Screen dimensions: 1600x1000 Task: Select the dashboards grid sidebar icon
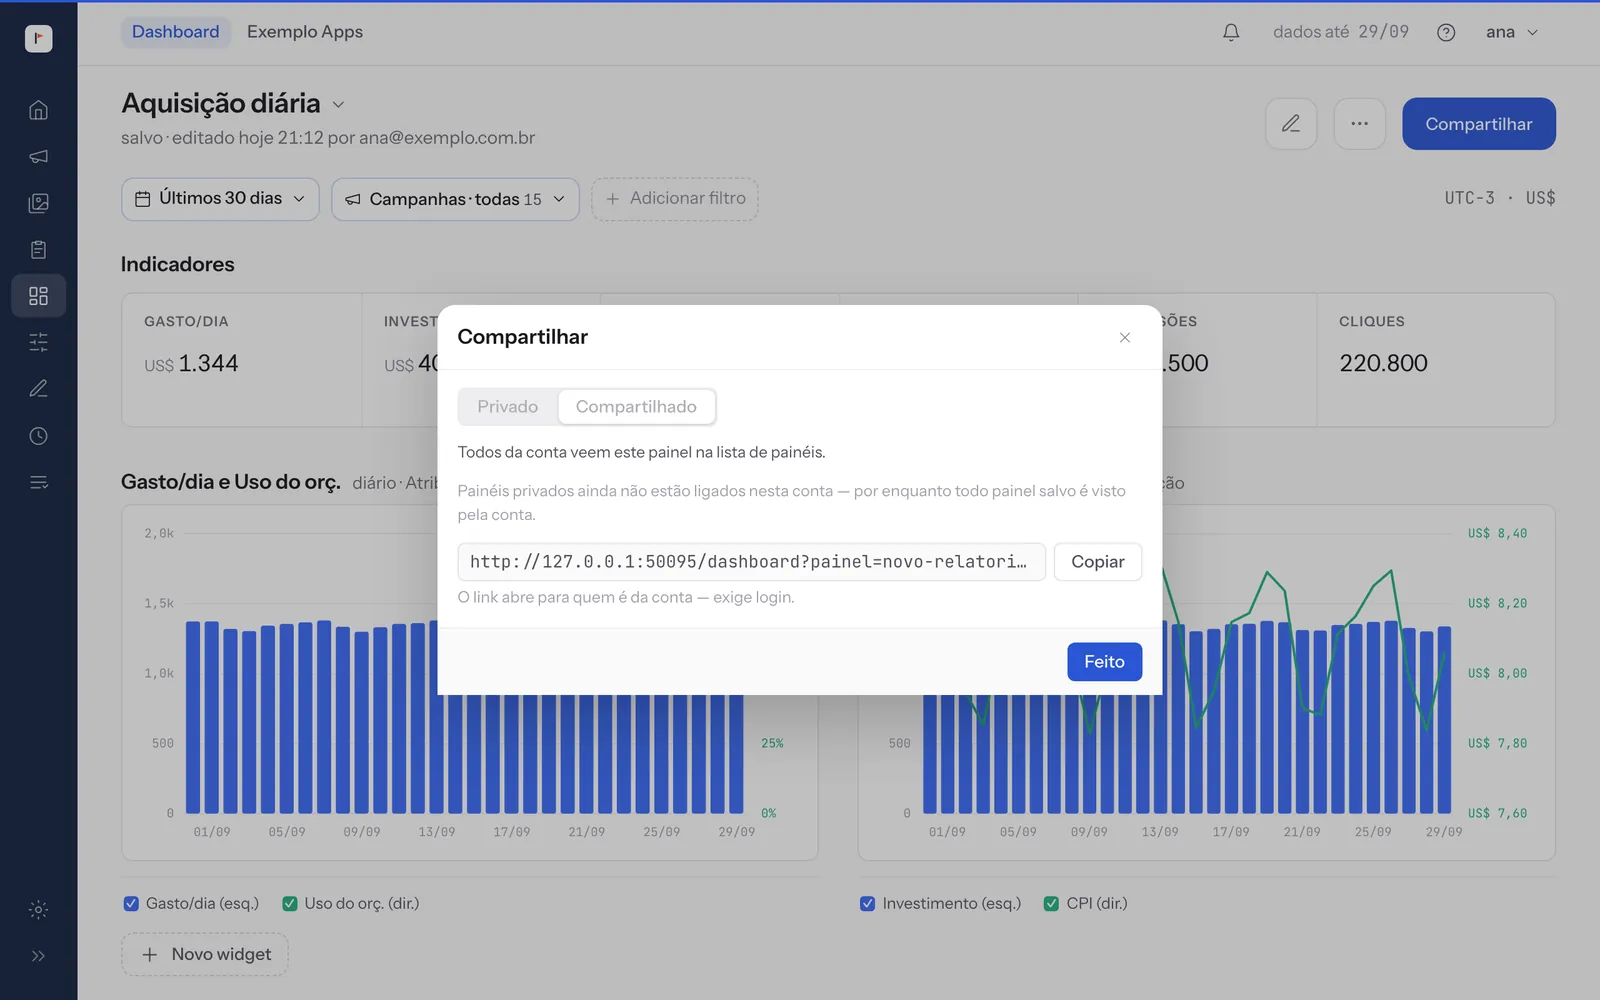coord(38,296)
